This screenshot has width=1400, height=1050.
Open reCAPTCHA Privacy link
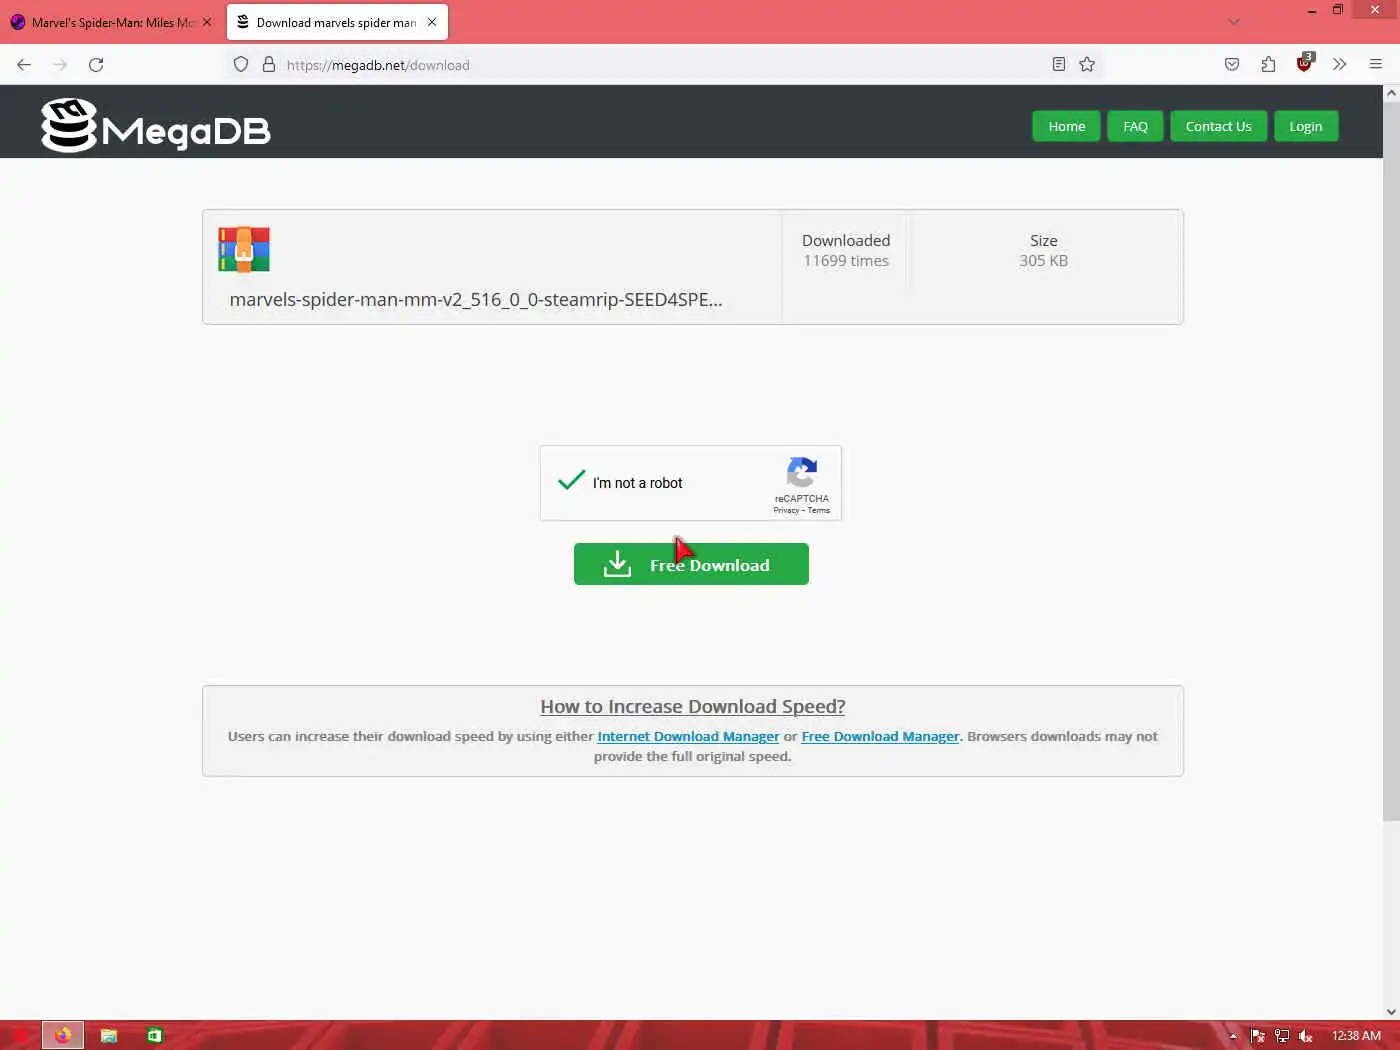(786, 511)
